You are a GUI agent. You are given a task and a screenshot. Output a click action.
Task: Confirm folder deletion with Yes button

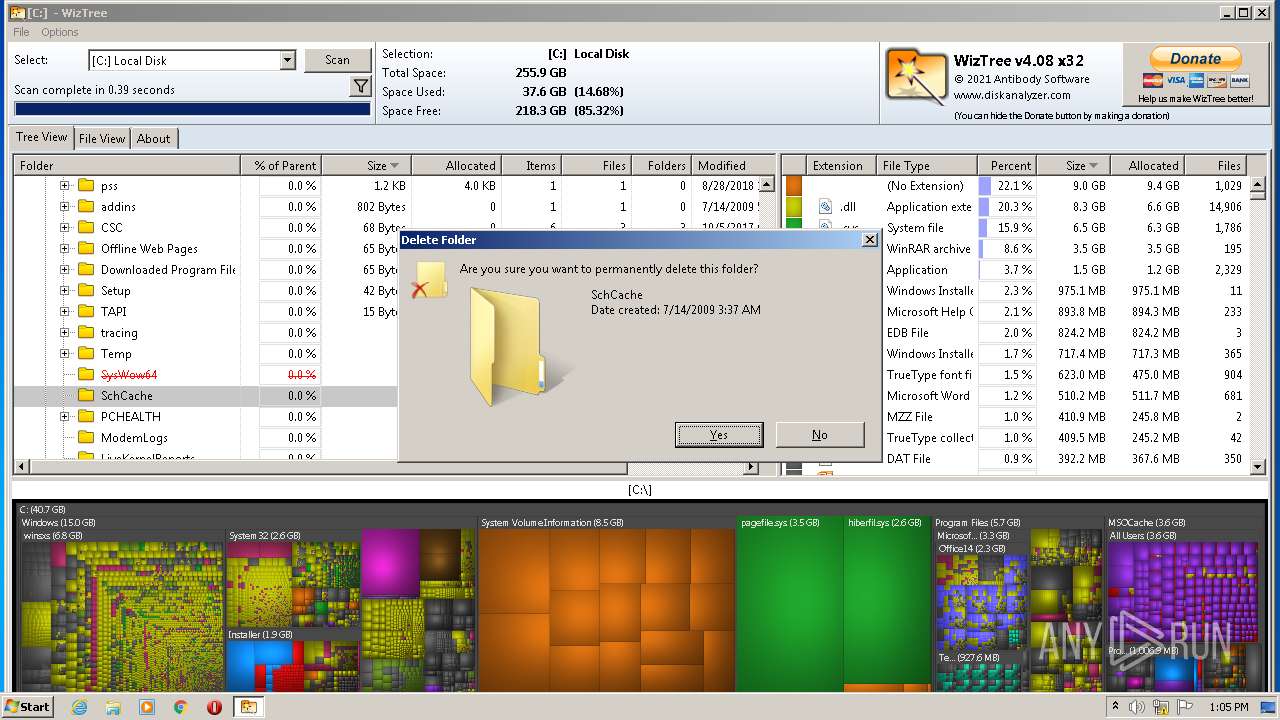(719, 434)
